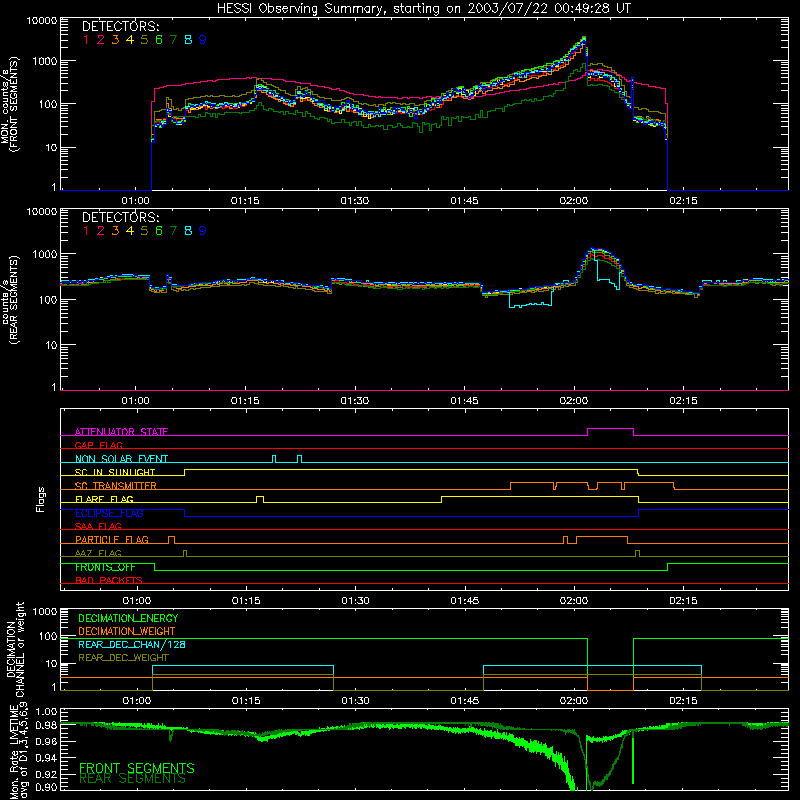Click the short flare flag pulse near 01:17
800x800 pixels.
click(260, 499)
